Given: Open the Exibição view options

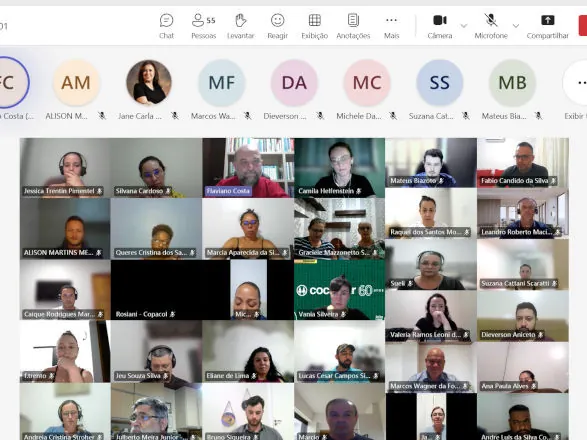Looking at the screenshot, I should coord(314,26).
